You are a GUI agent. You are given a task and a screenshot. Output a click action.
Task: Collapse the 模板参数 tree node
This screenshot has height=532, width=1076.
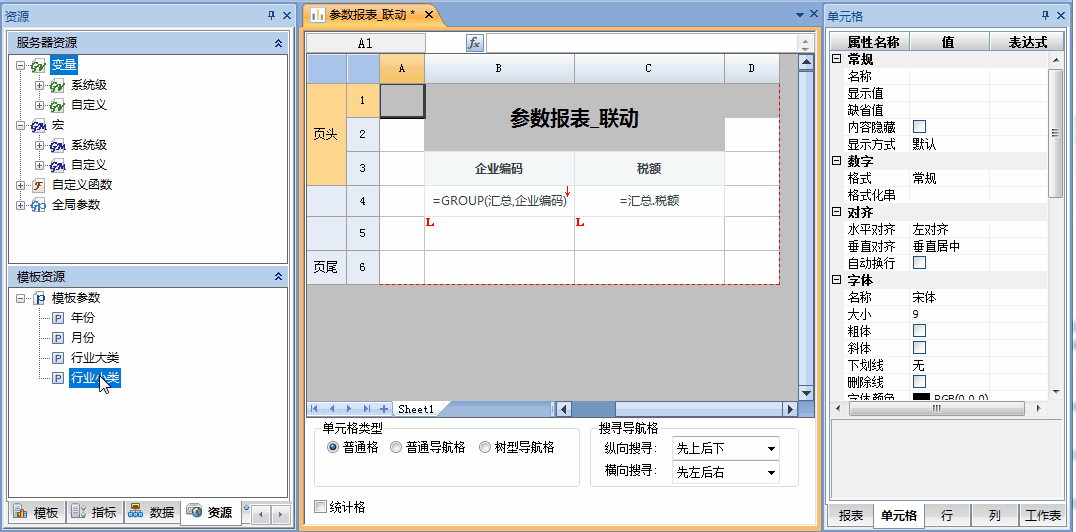(x=22, y=298)
